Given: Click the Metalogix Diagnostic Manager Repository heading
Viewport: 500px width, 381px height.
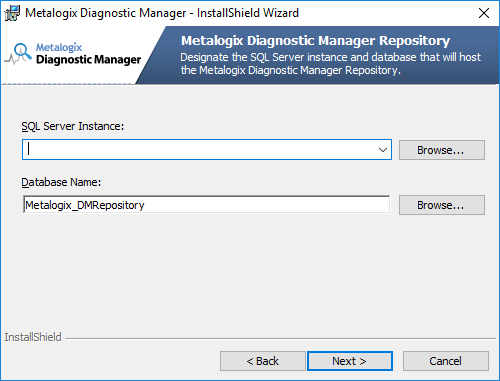Looking at the screenshot, I should [315, 41].
